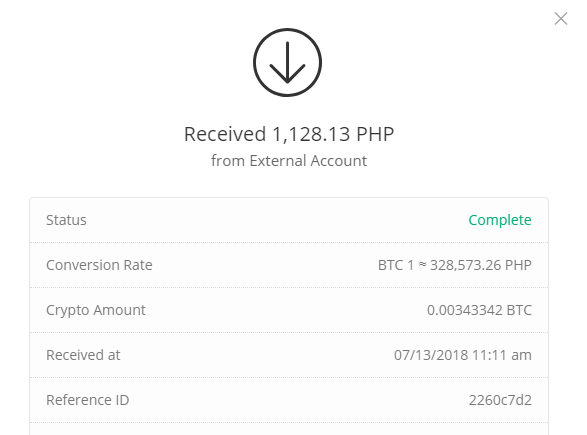Click the Conversion Rate row
The width and height of the screenshot is (587, 435).
click(x=289, y=265)
